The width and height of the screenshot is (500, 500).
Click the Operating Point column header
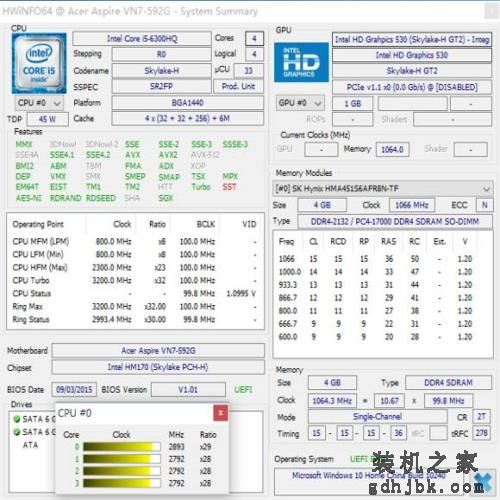point(38,224)
